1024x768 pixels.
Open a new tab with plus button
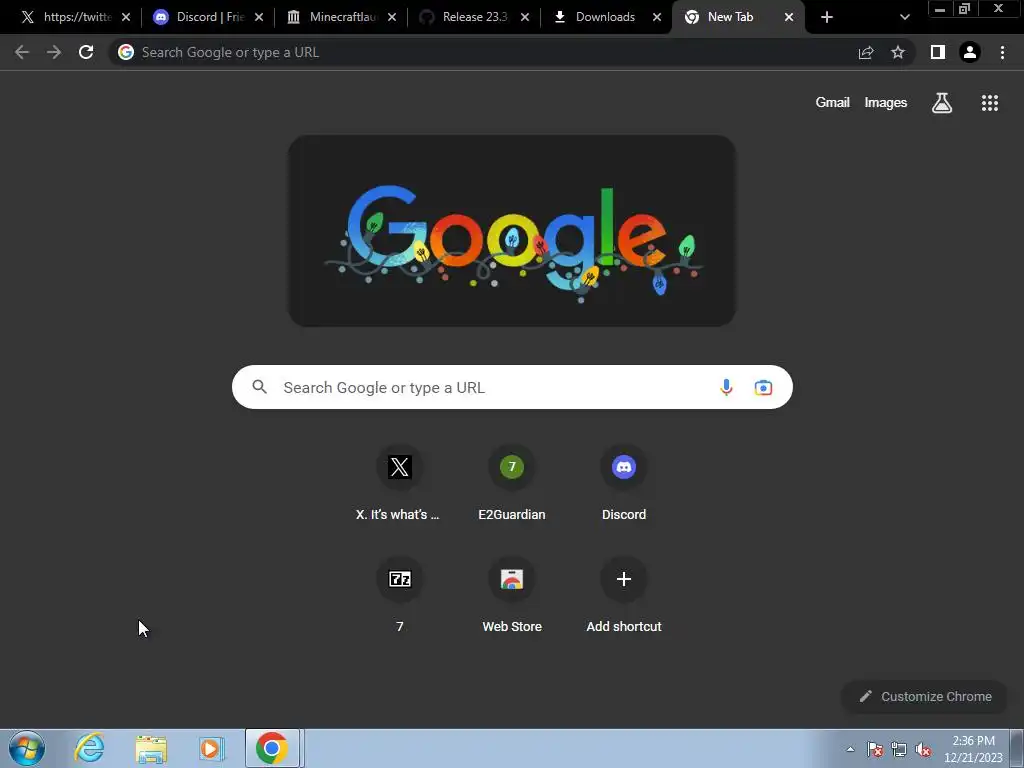(827, 17)
